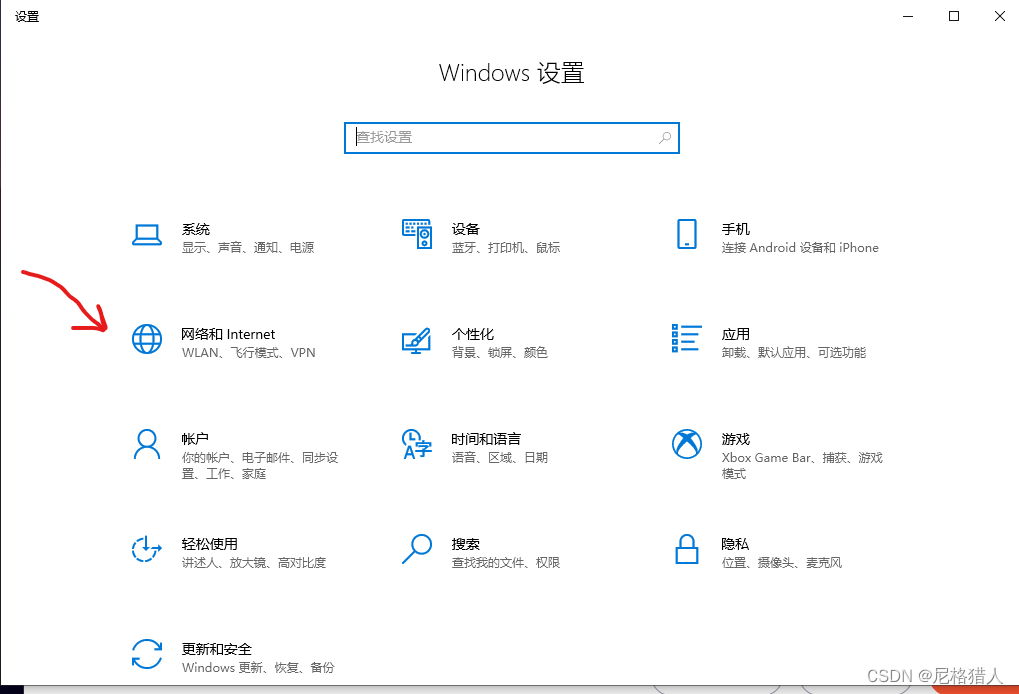Click the text 背景、锁屏、颜色

coord(500,353)
